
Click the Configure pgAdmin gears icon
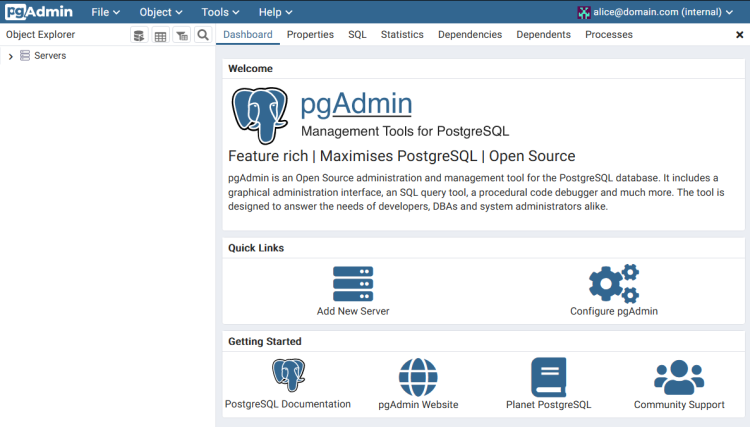[x=614, y=284]
